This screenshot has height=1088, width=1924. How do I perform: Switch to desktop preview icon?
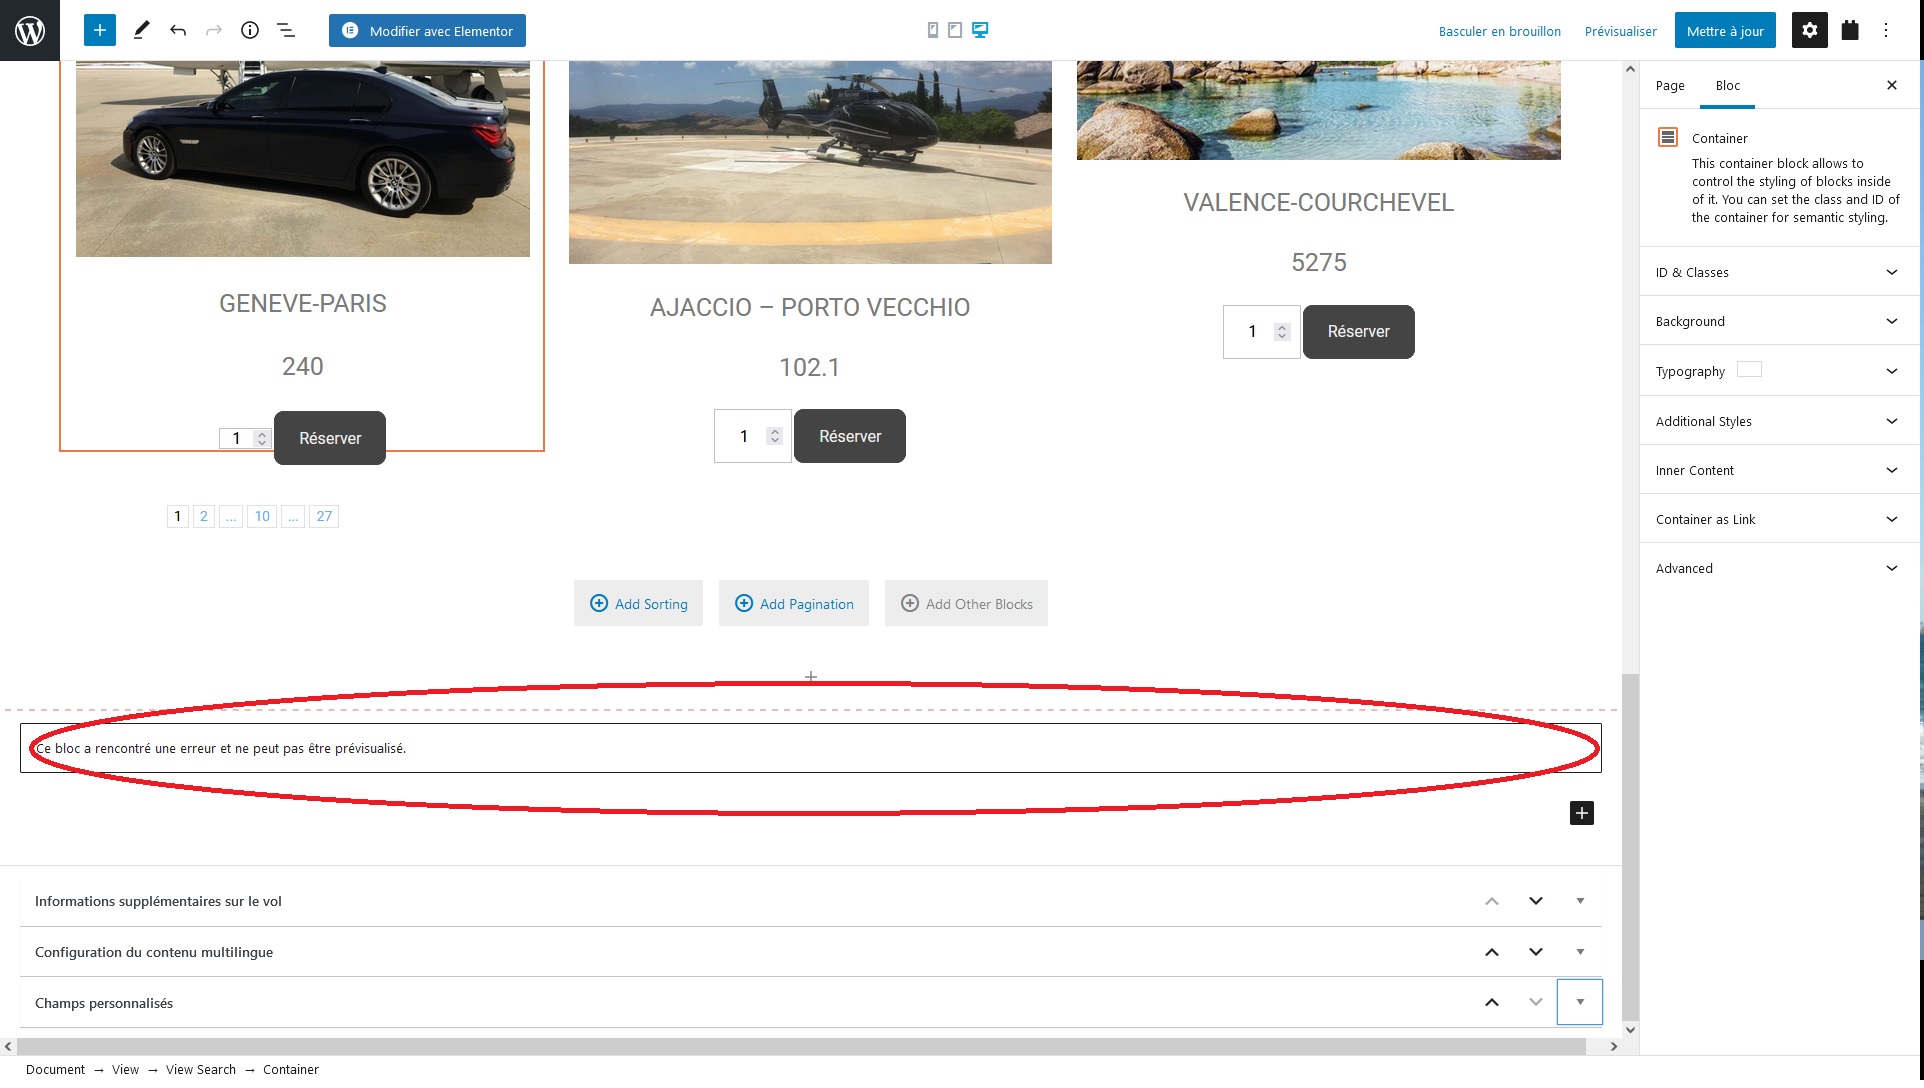click(x=980, y=30)
